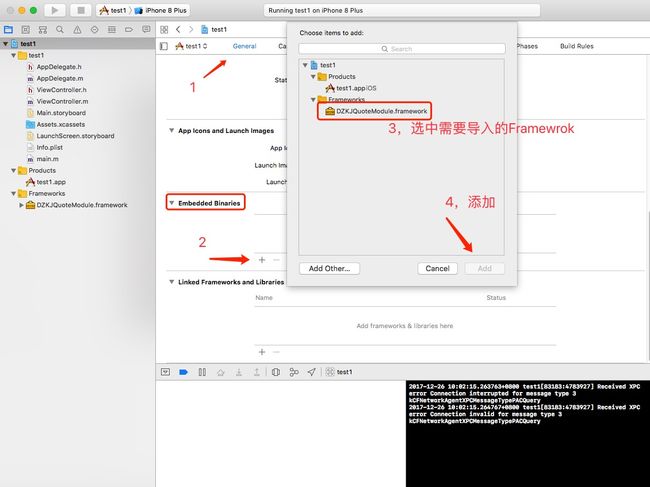The image size is (650, 487).
Task: Click the Stop button in toolbar
Action: point(80,10)
